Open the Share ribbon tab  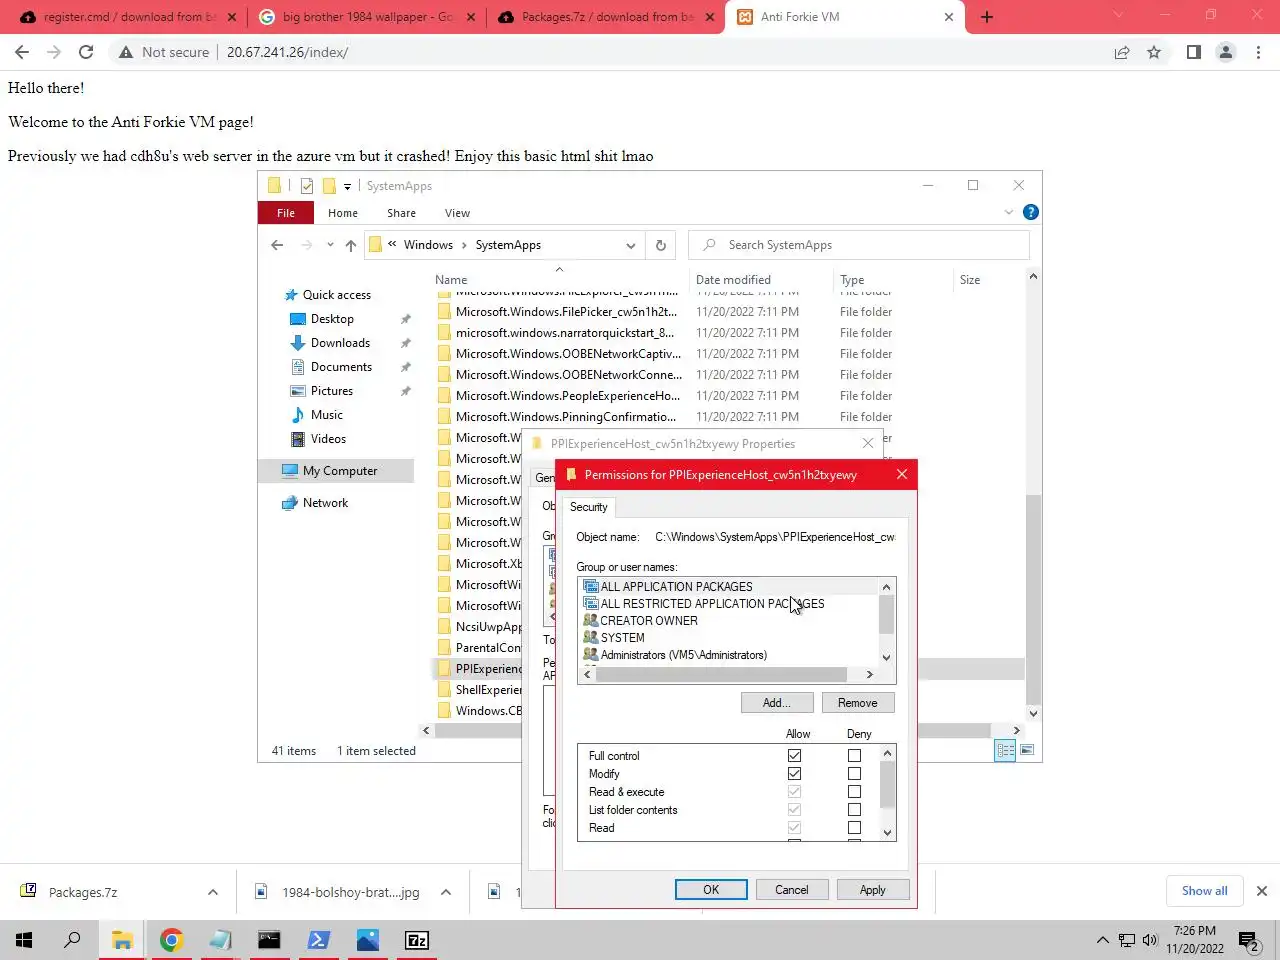click(401, 213)
